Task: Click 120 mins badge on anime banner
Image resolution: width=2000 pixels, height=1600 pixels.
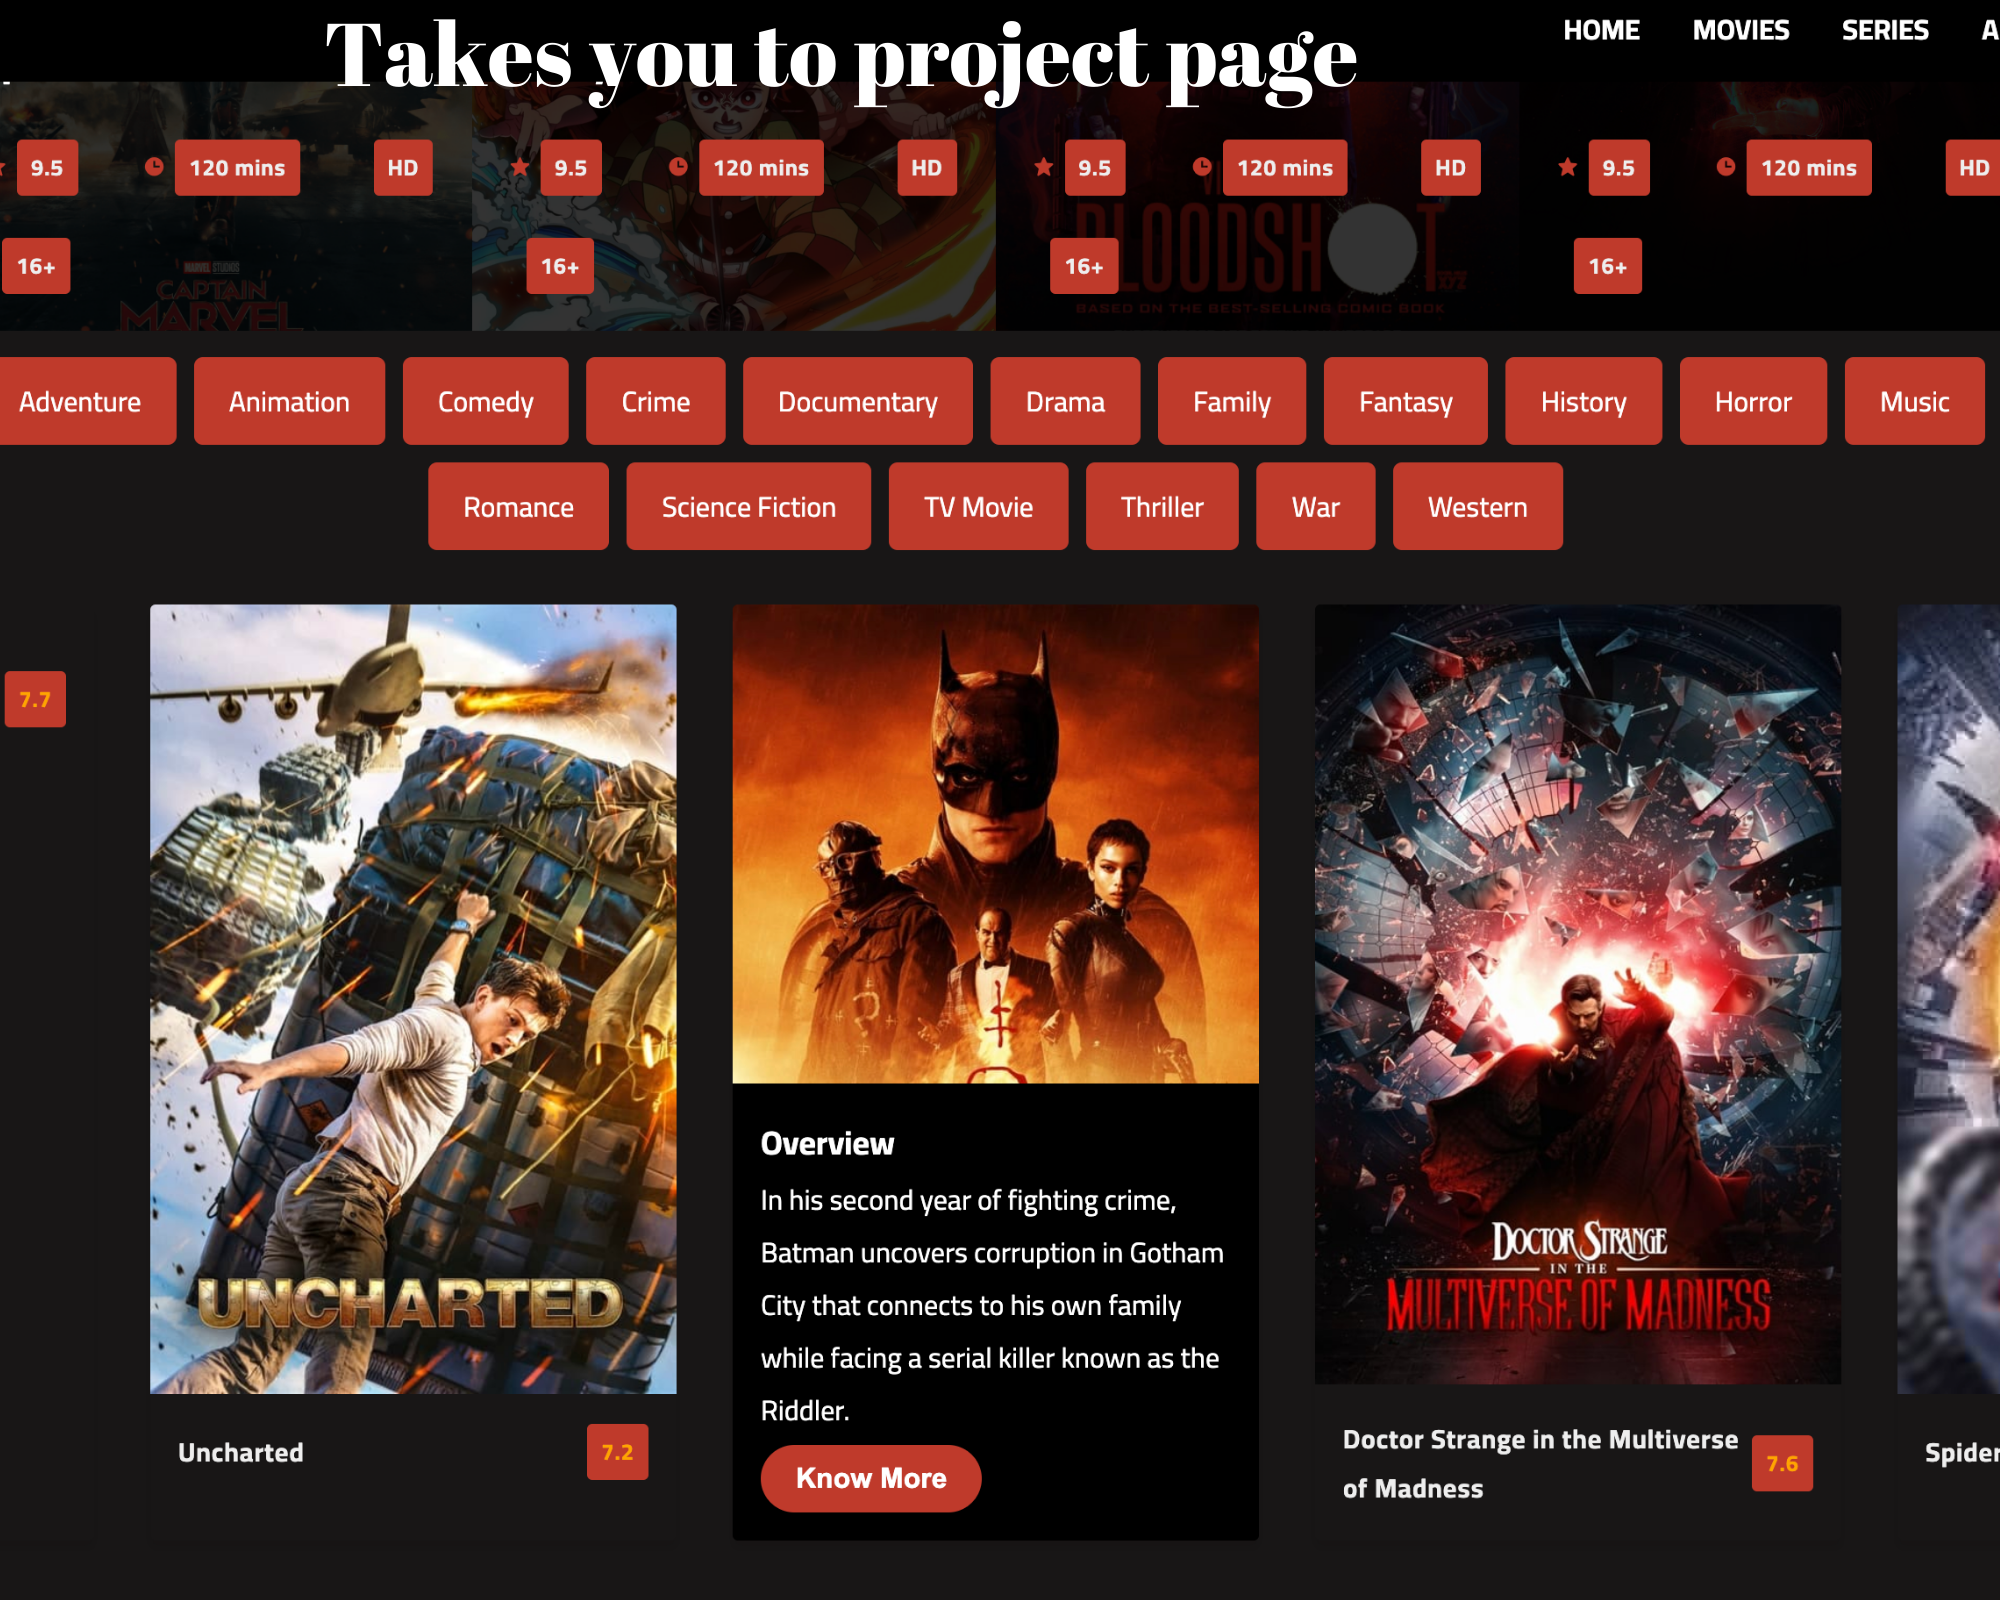Action: pyautogui.click(x=761, y=167)
